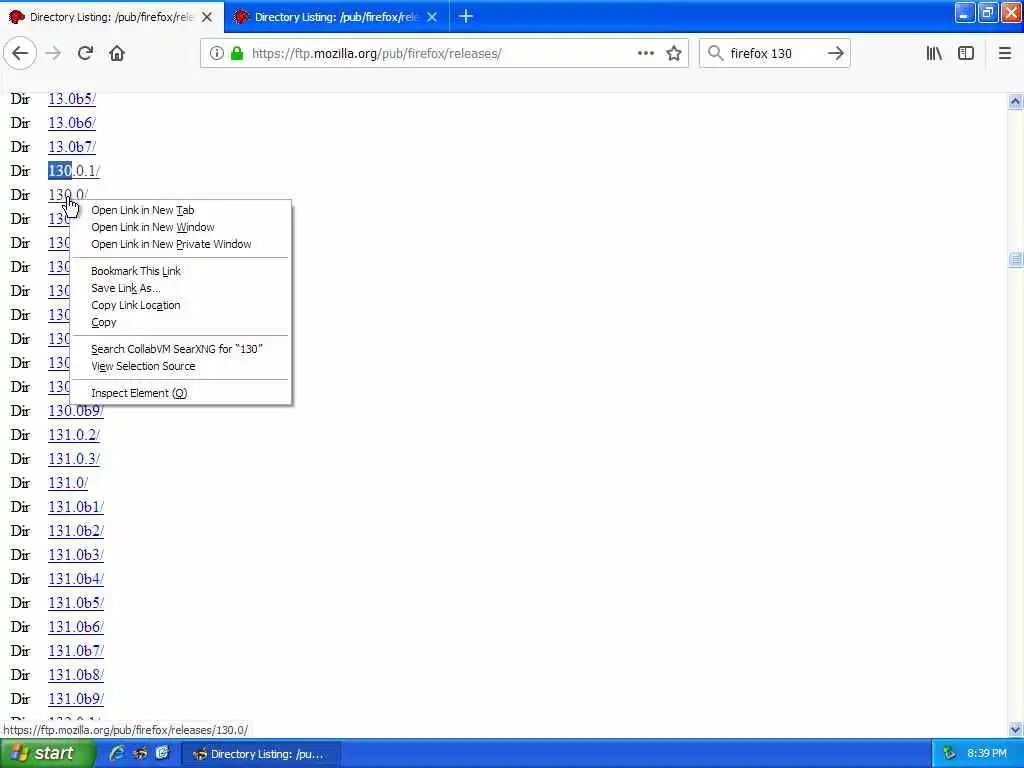The height and width of the screenshot is (768, 1024).
Task: Select the first Directory Listing tab
Action: point(112,17)
